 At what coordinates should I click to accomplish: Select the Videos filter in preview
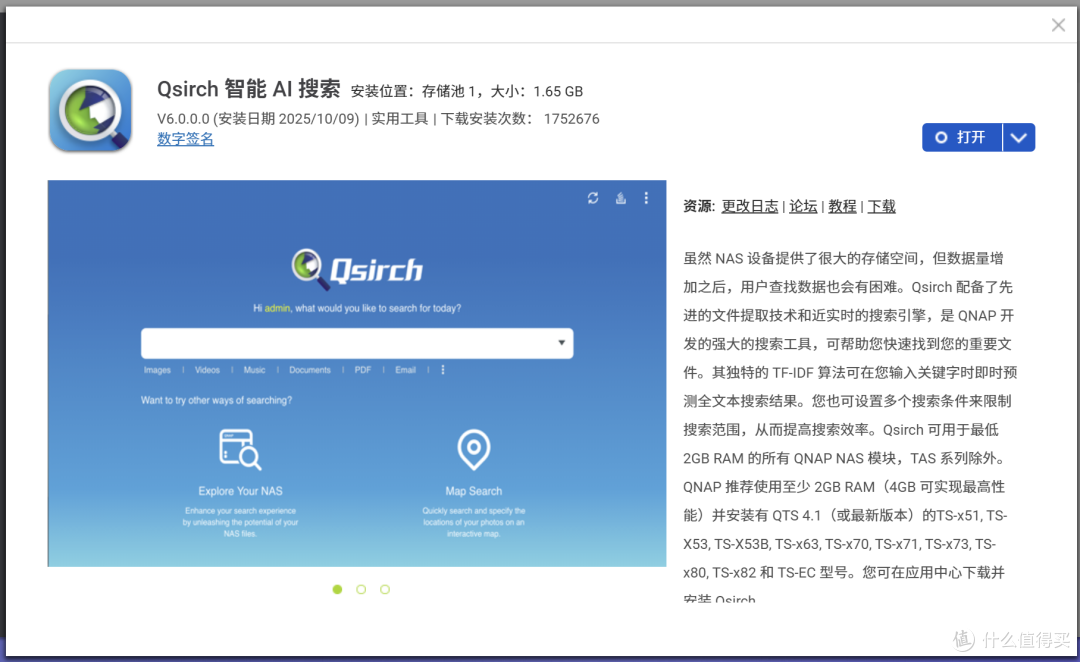pos(207,370)
